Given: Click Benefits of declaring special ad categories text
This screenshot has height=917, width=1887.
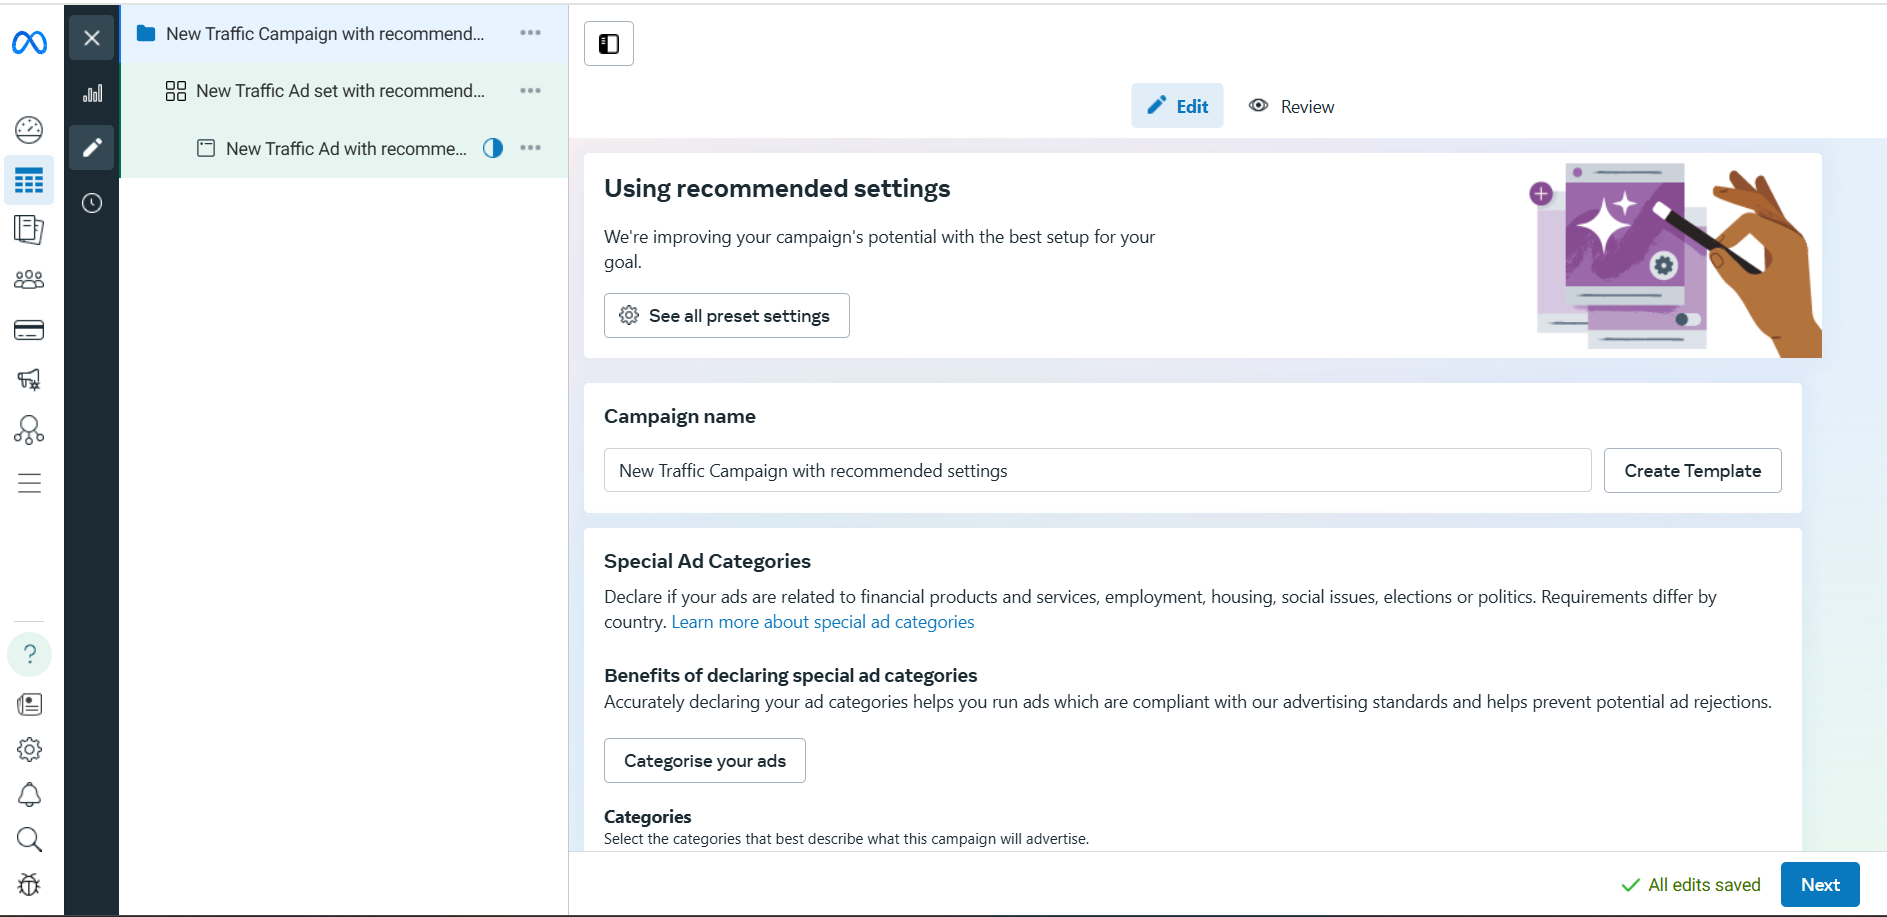Looking at the screenshot, I should pos(790,675).
